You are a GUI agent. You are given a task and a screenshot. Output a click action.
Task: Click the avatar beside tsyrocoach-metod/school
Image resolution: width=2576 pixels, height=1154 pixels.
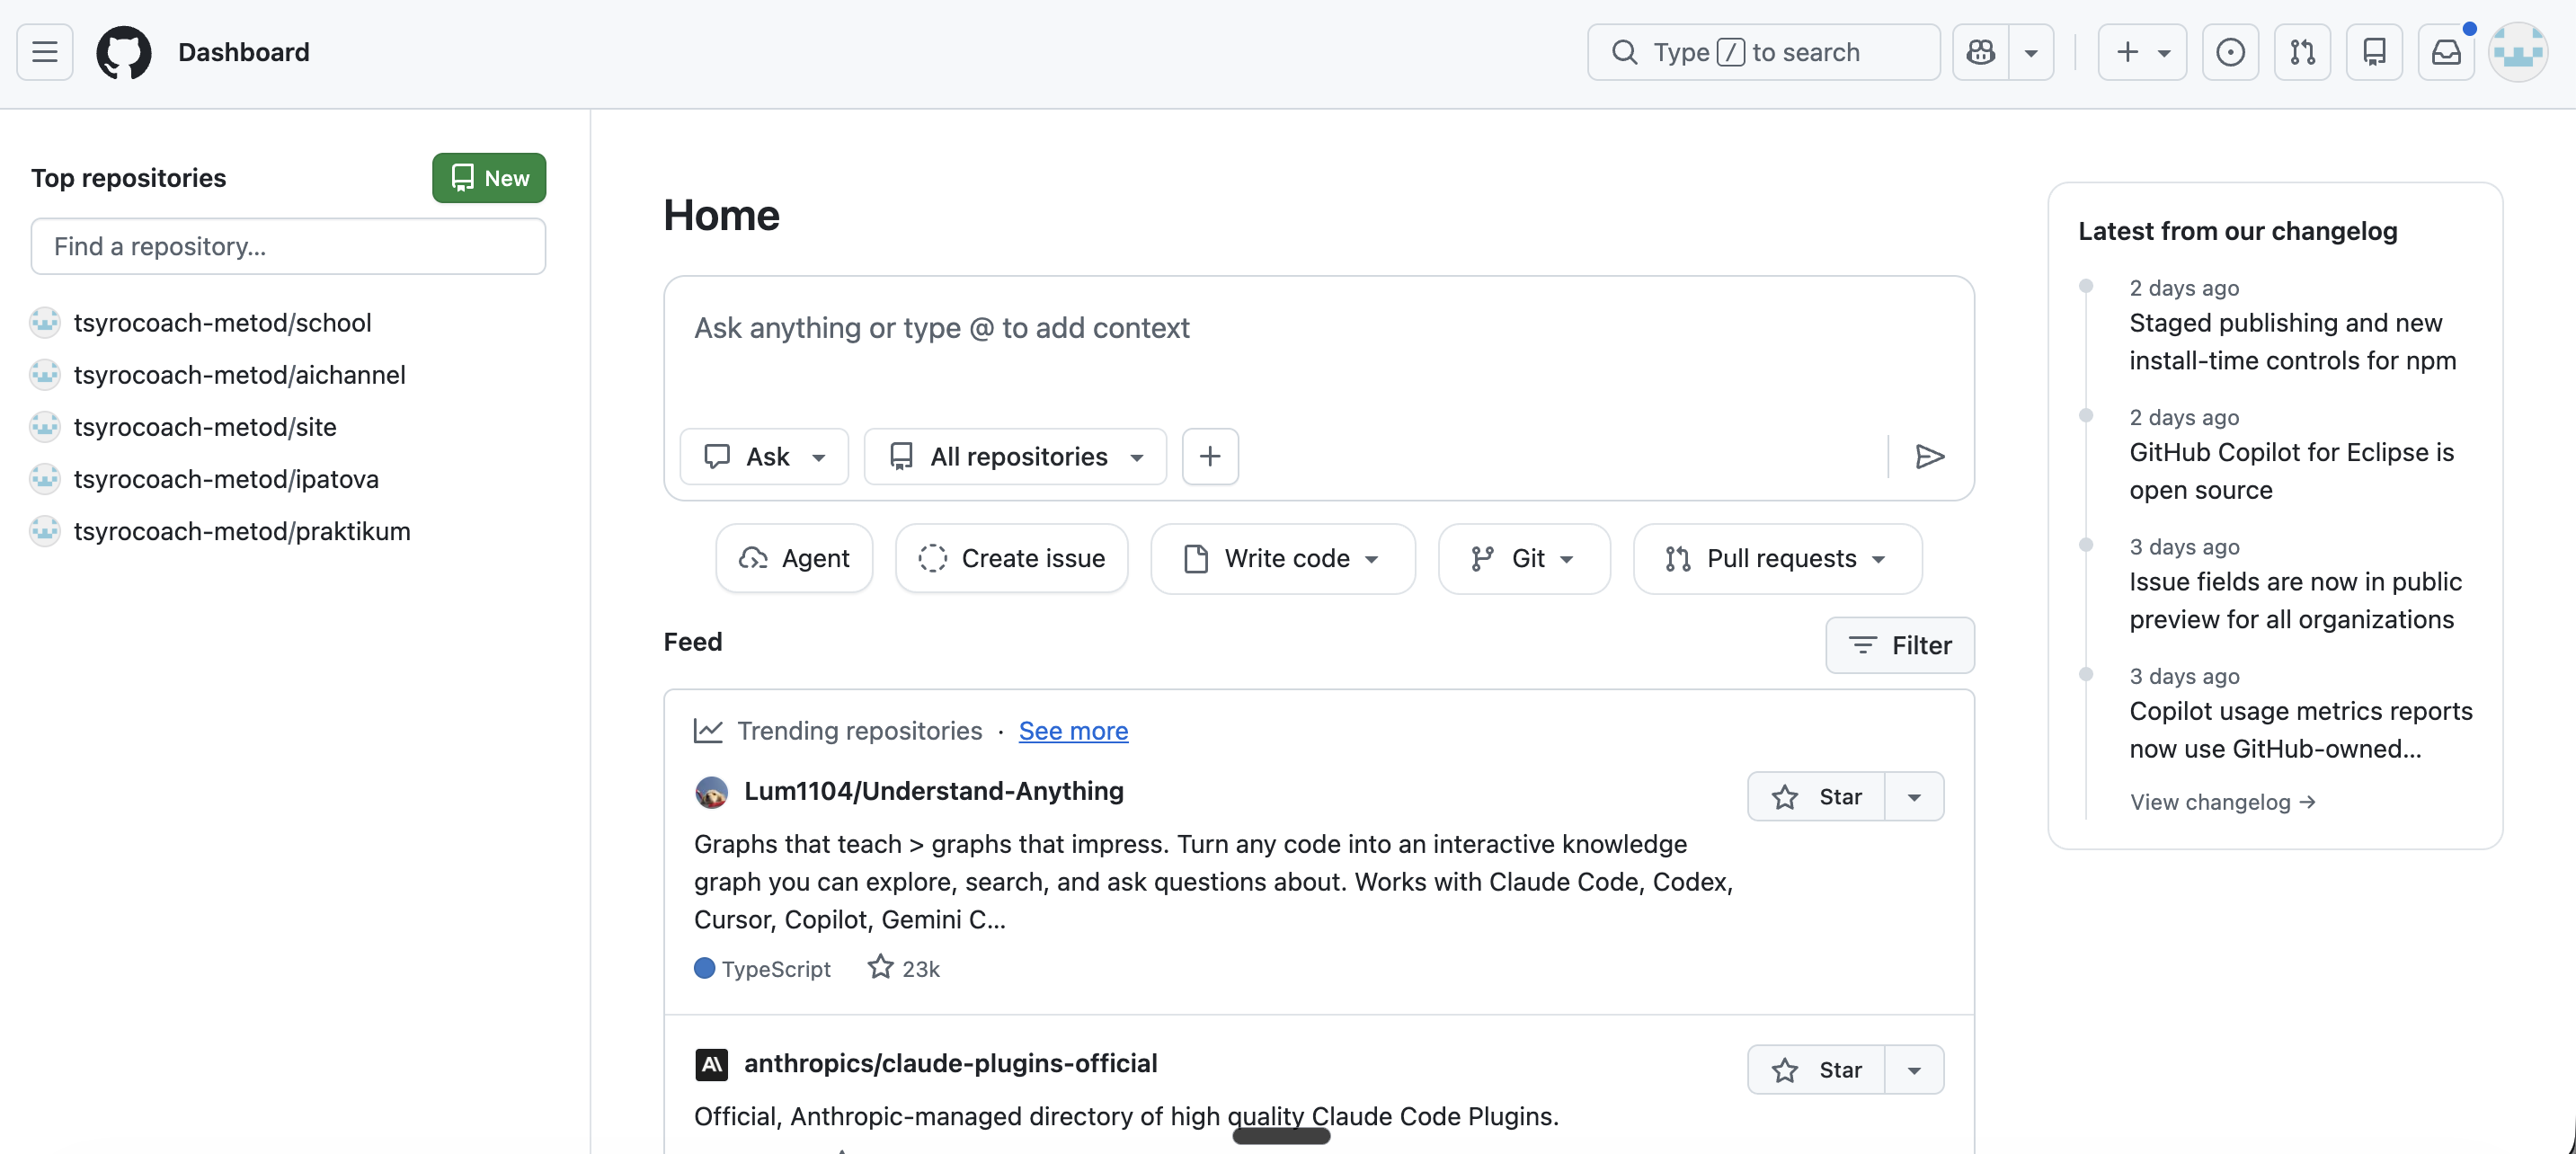click(45, 322)
